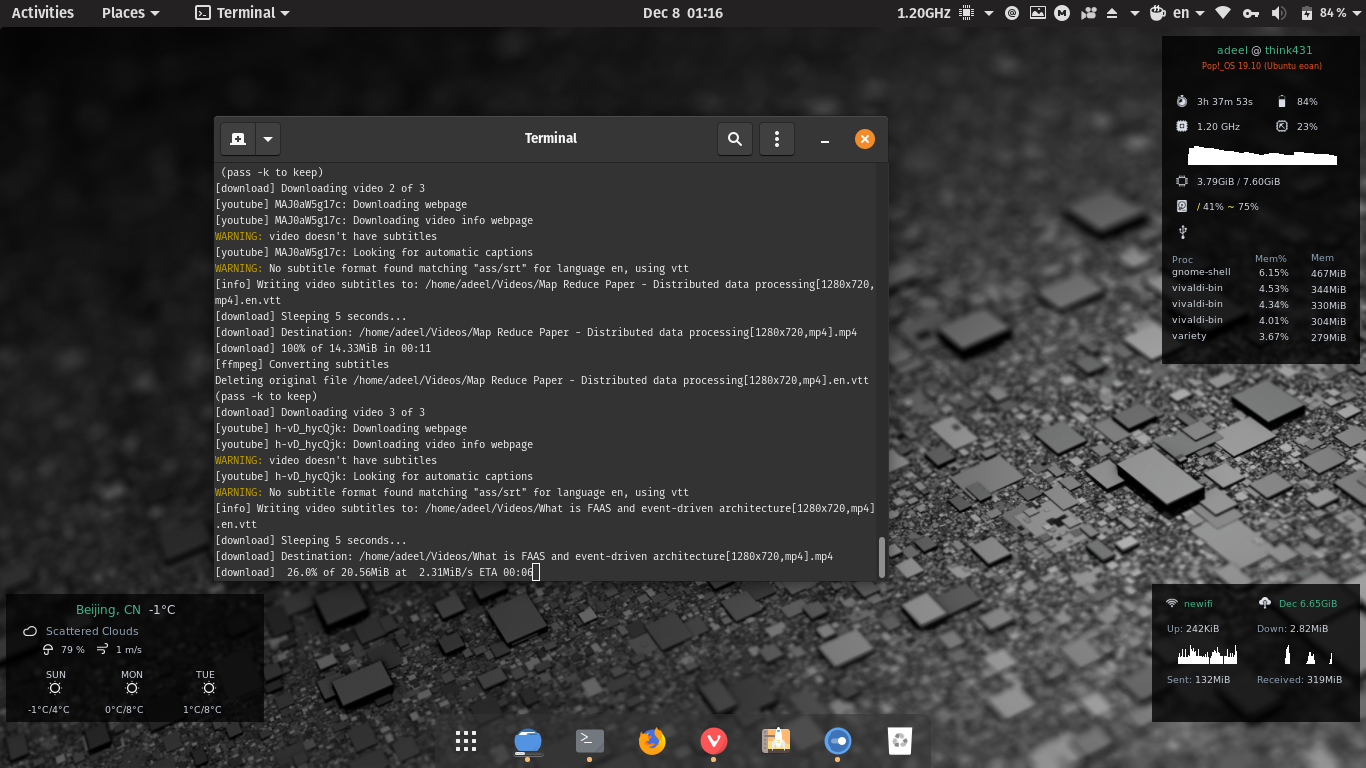The height and width of the screenshot is (768, 1366).
Task: Expand the battery 84% system menu
Action: click(1328, 13)
